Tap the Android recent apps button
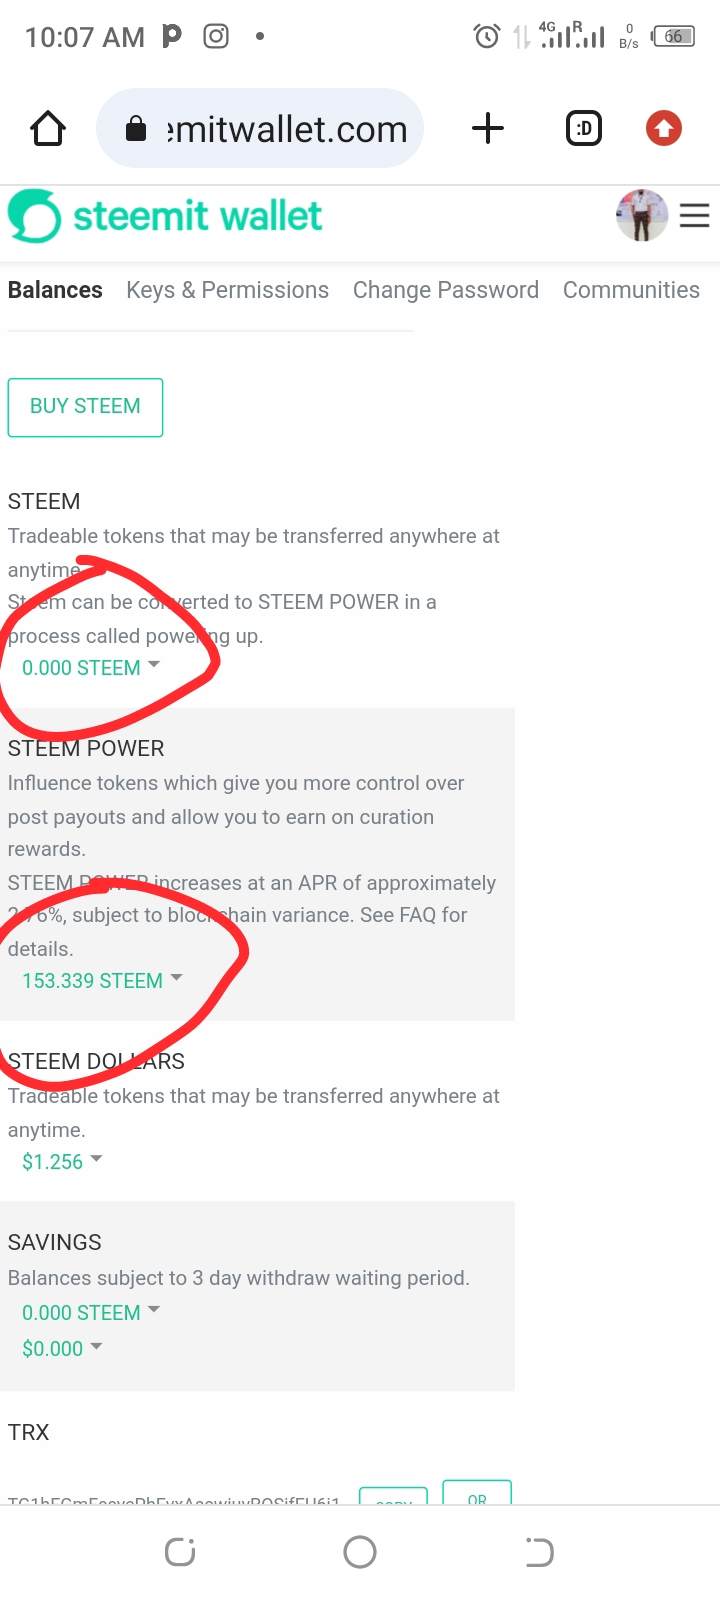 [x=180, y=1552]
